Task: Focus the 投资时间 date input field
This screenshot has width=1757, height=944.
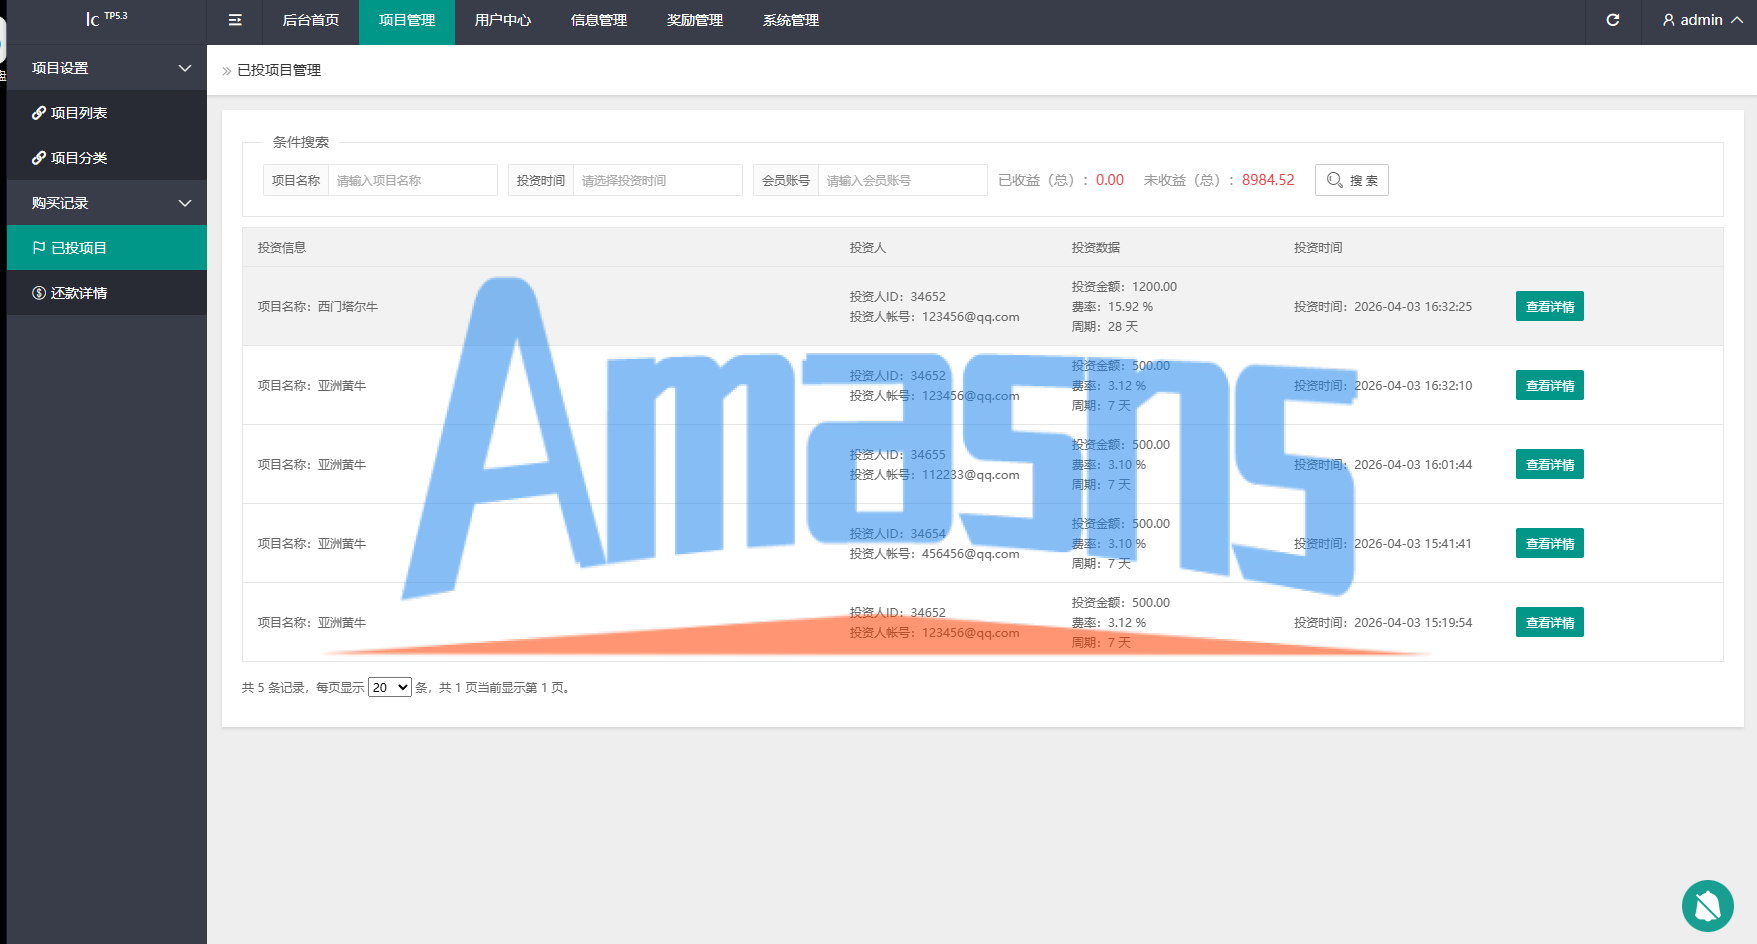Action: tap(658, 180)
